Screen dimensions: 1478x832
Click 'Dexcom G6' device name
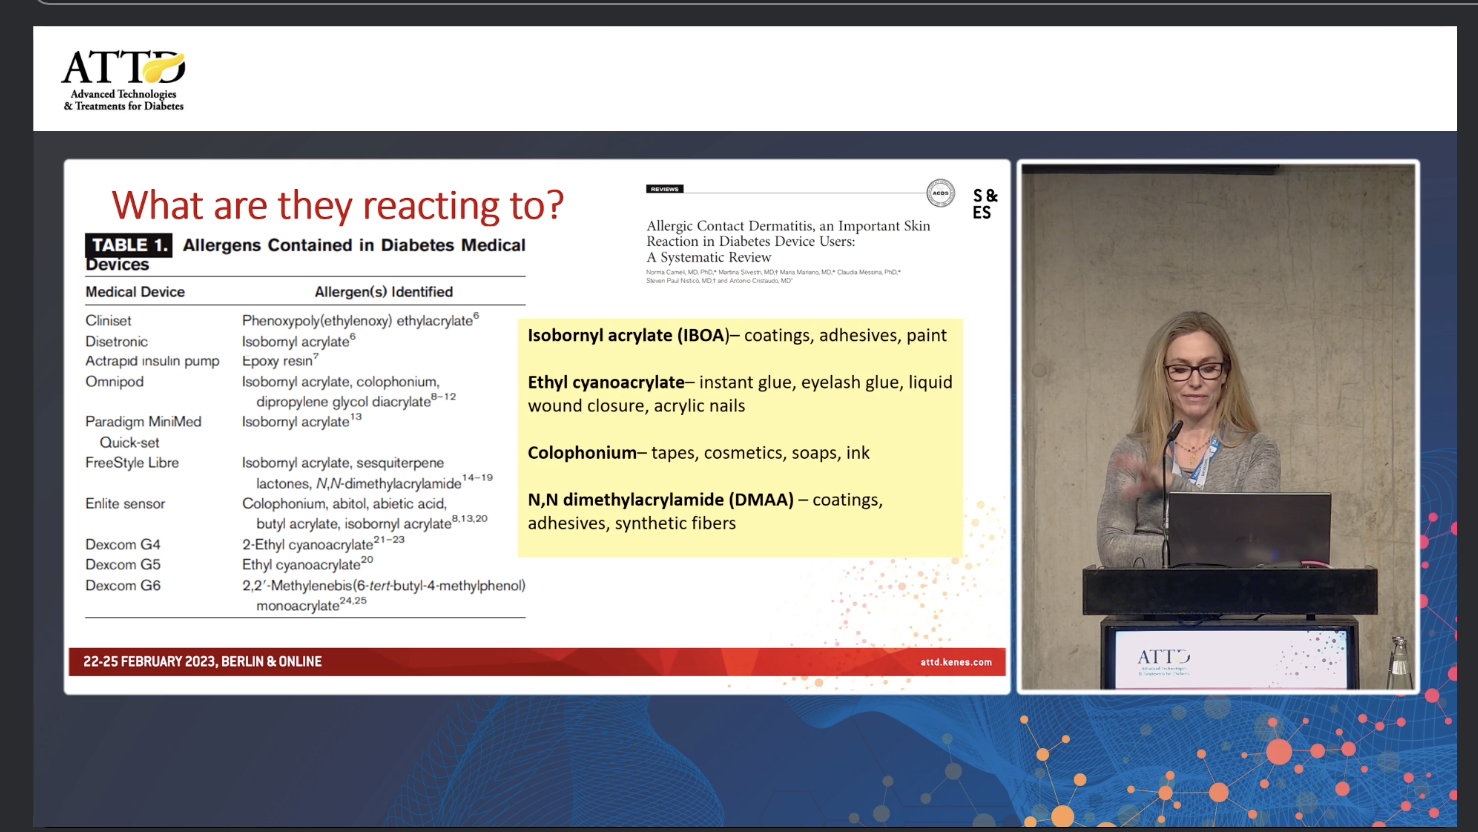tap(123, 586)
